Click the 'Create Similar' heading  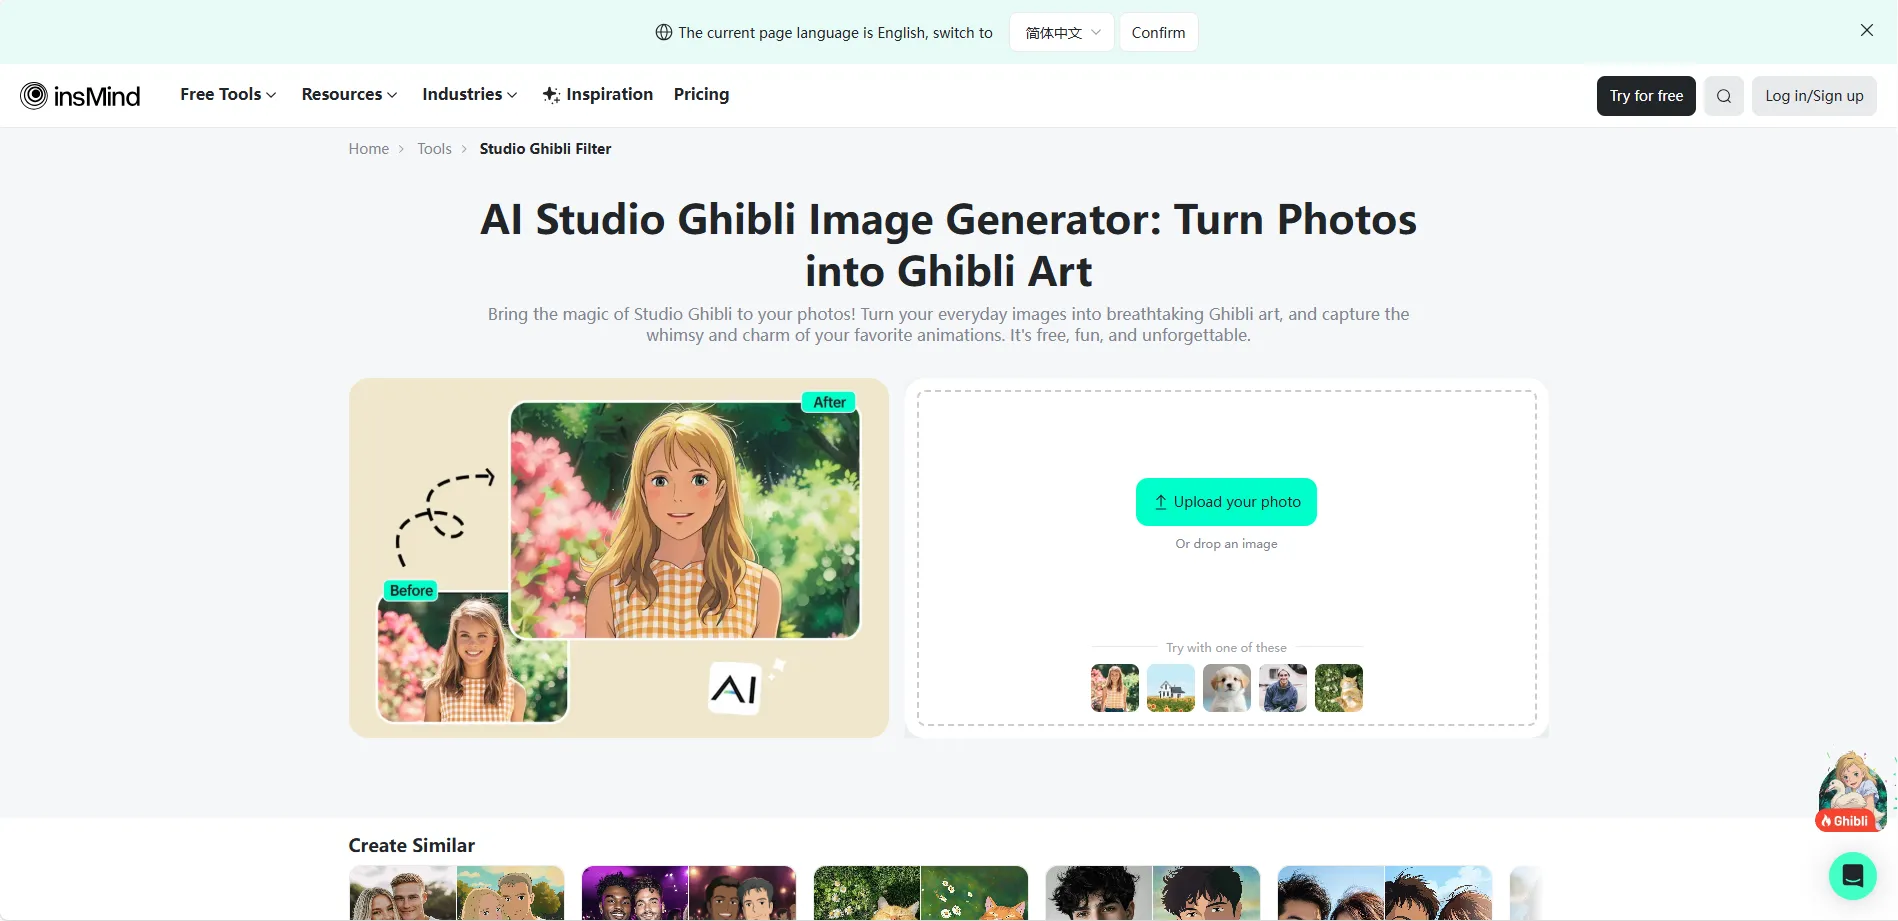pyautogui.click(x=412, y=845)
